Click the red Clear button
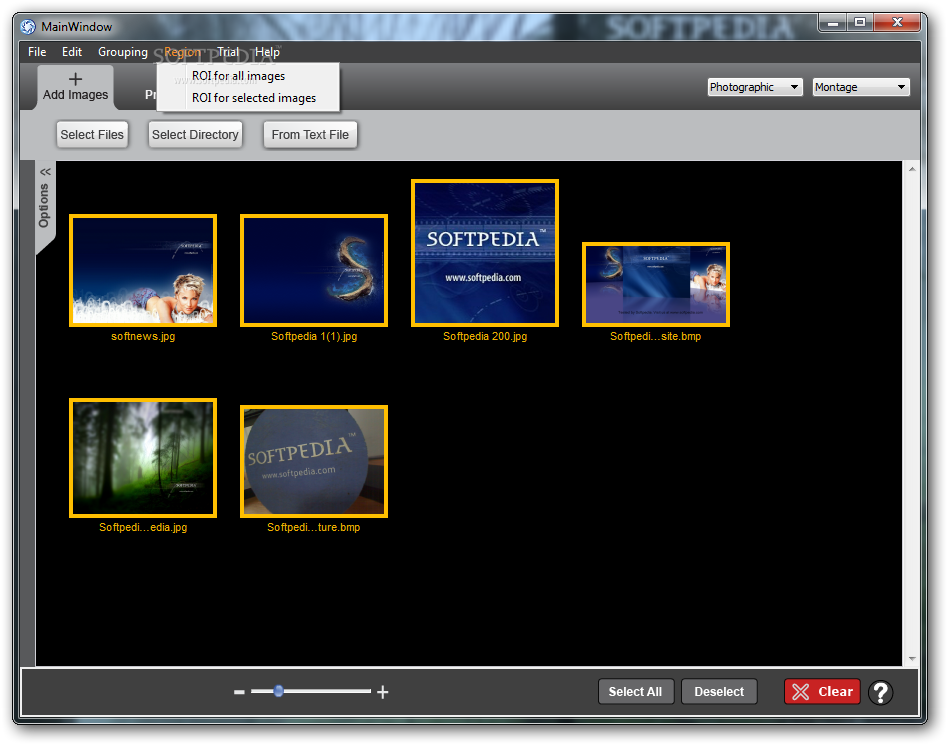The image size is (948, 745). pyautogui.click(x=822, y=692)
